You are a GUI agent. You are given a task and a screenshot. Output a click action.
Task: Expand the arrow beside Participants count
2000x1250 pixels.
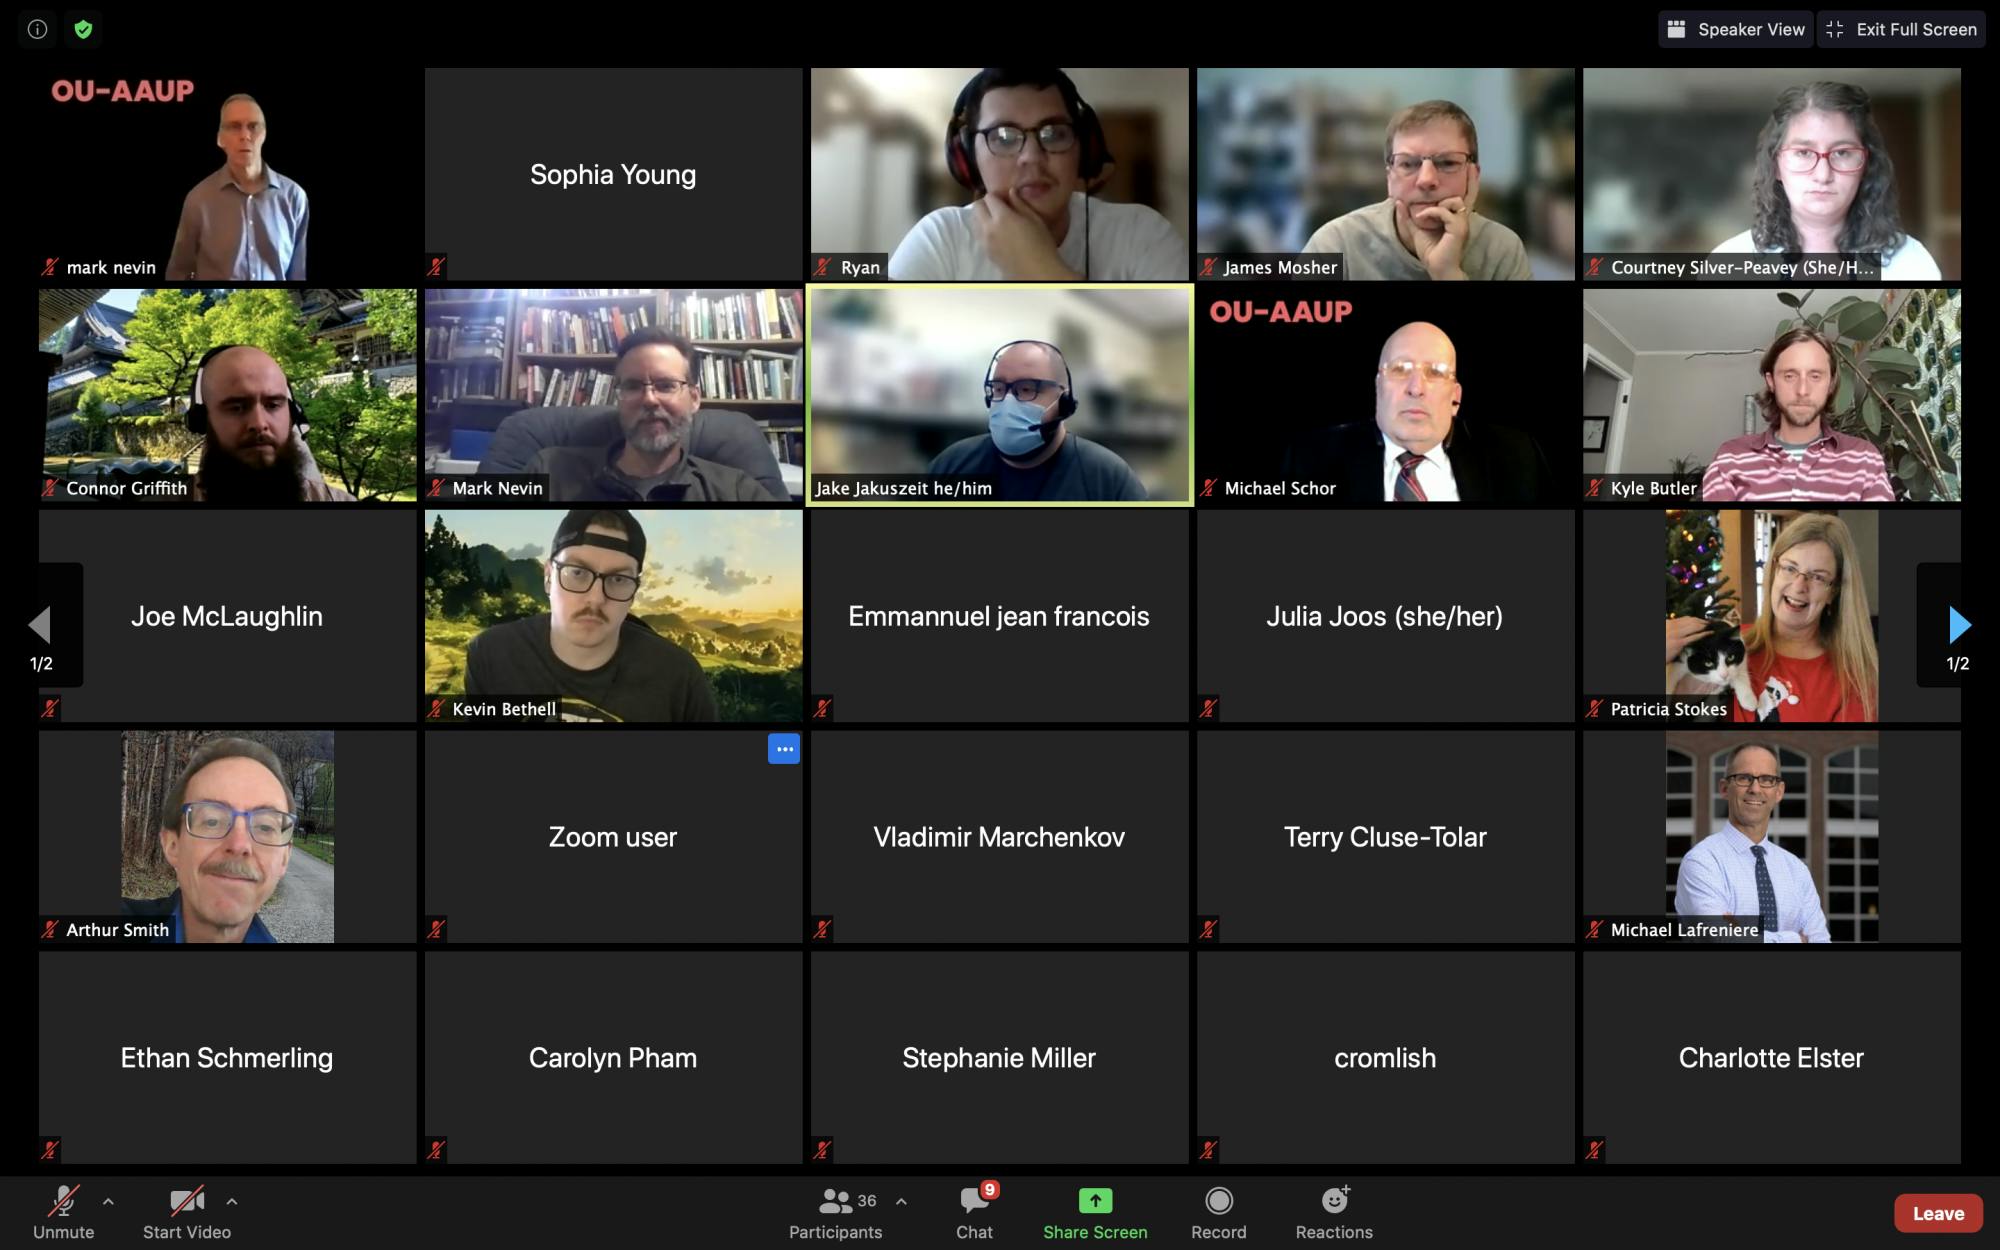901,1201
